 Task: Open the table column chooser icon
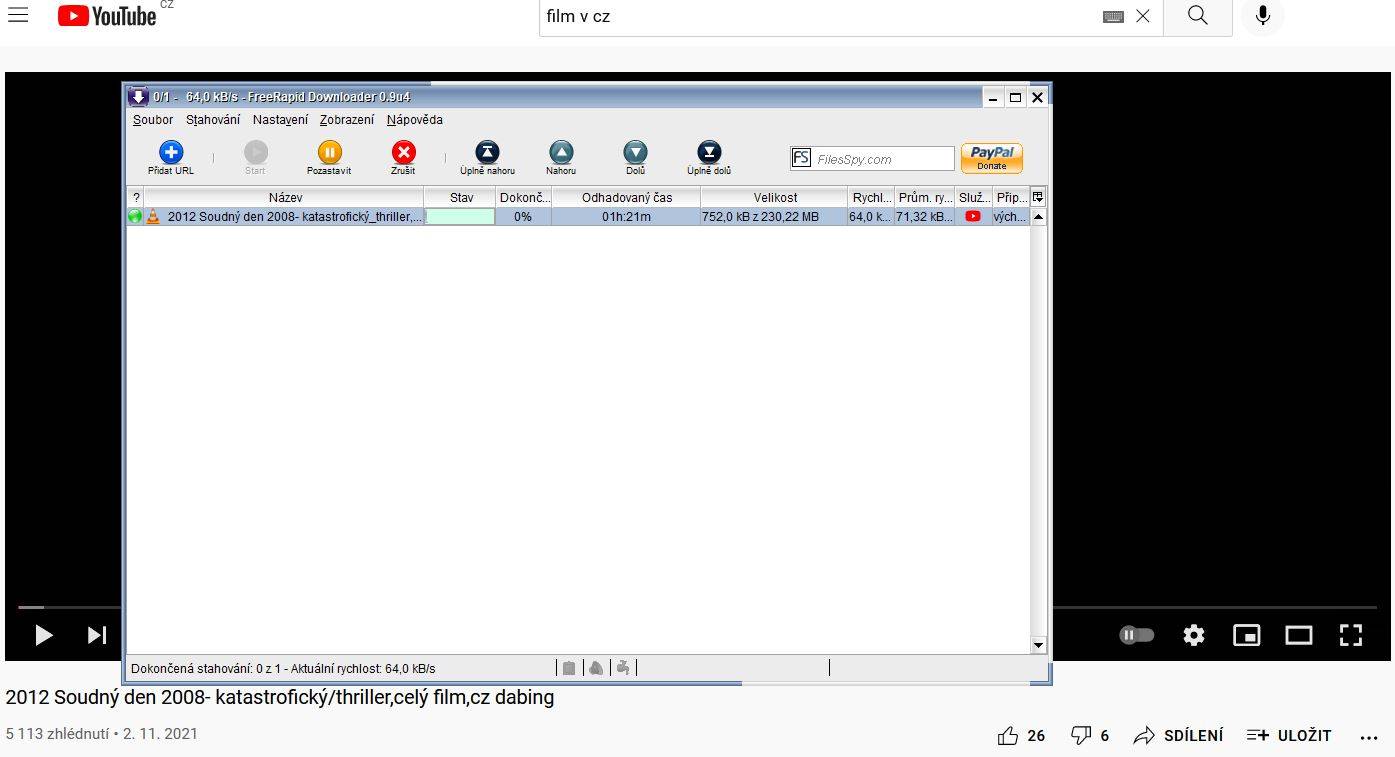point(1038,198)
